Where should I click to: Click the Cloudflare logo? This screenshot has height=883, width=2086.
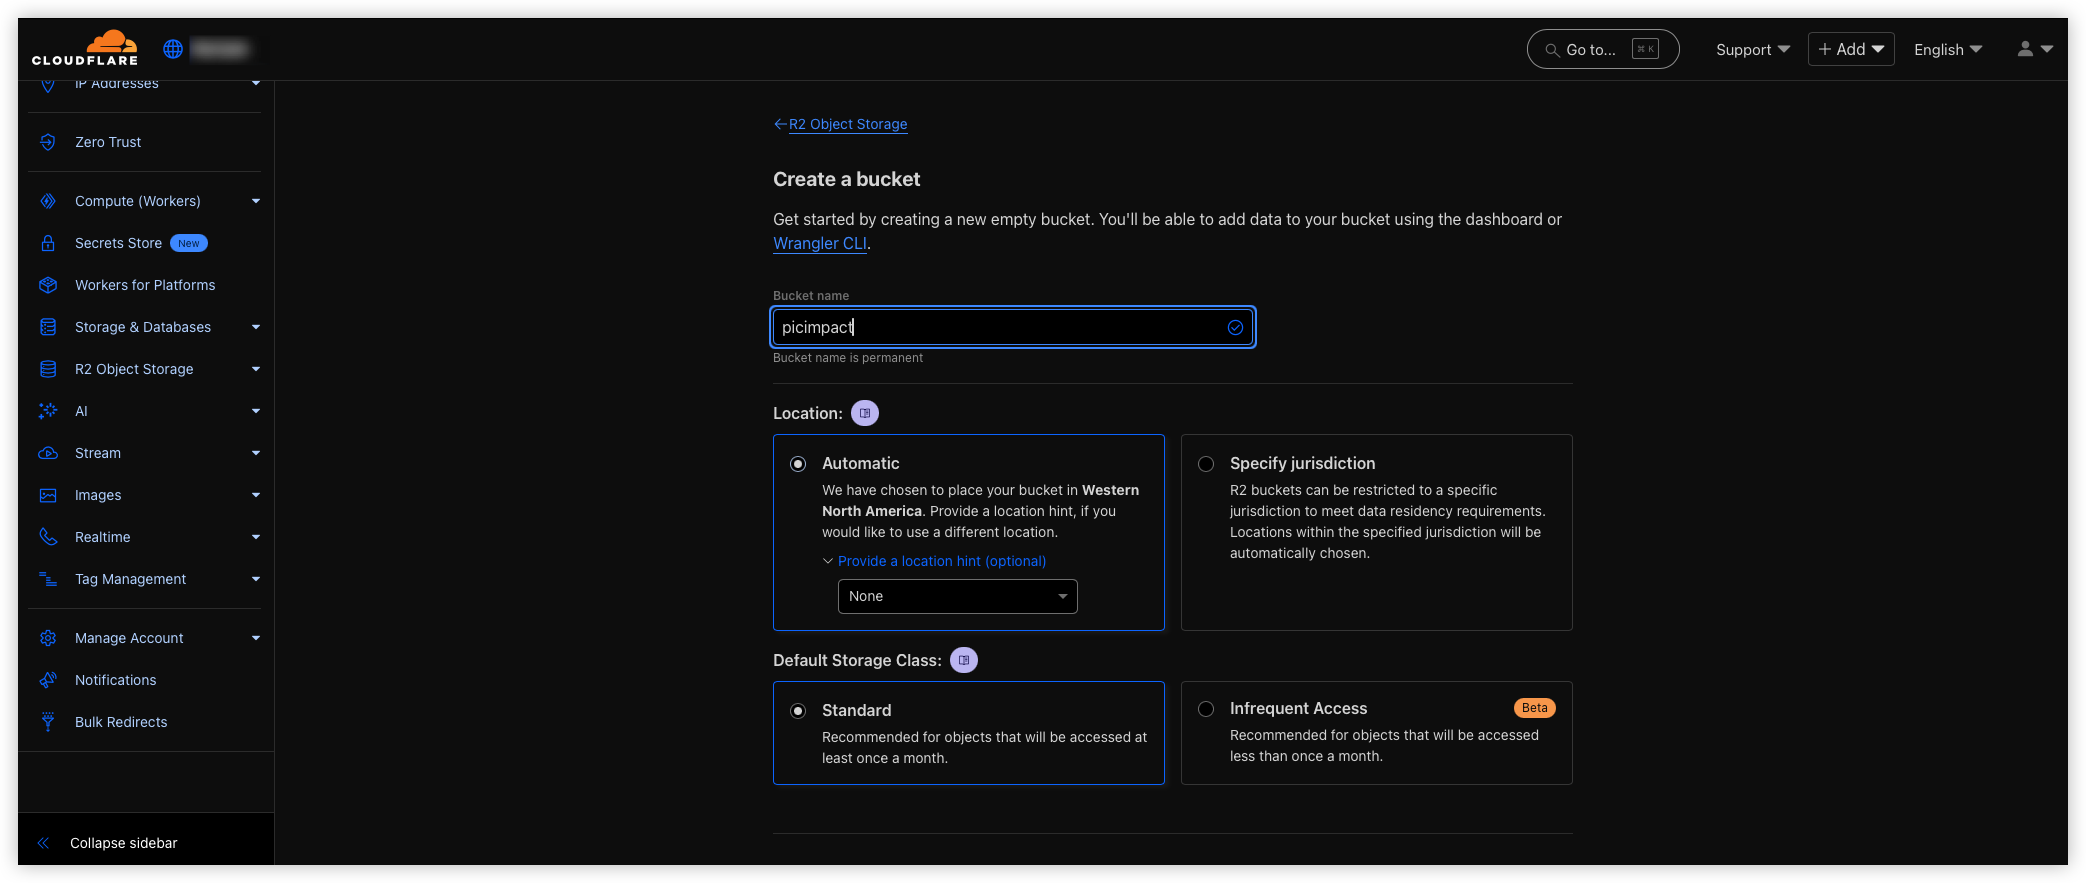[x=85, y=48]
